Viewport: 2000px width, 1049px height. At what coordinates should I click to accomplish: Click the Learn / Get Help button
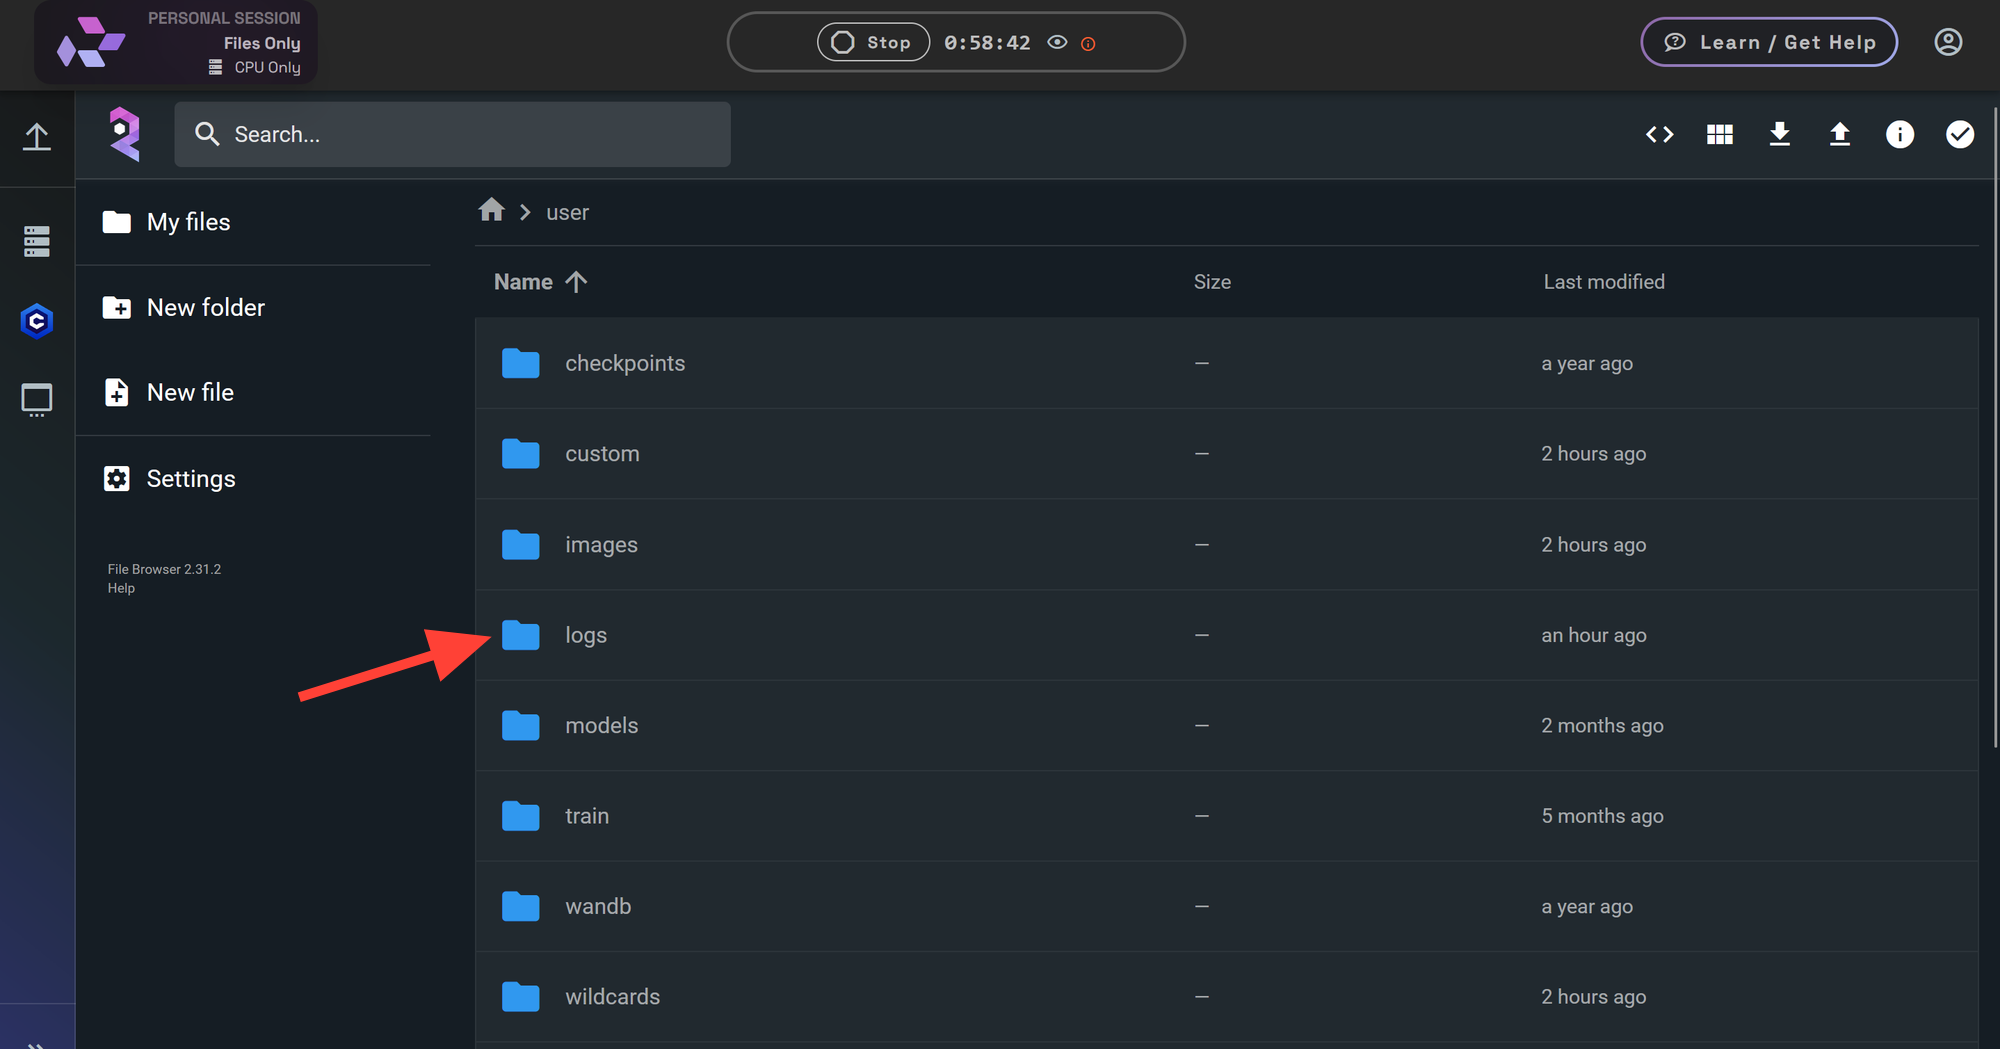point(1768,42)
